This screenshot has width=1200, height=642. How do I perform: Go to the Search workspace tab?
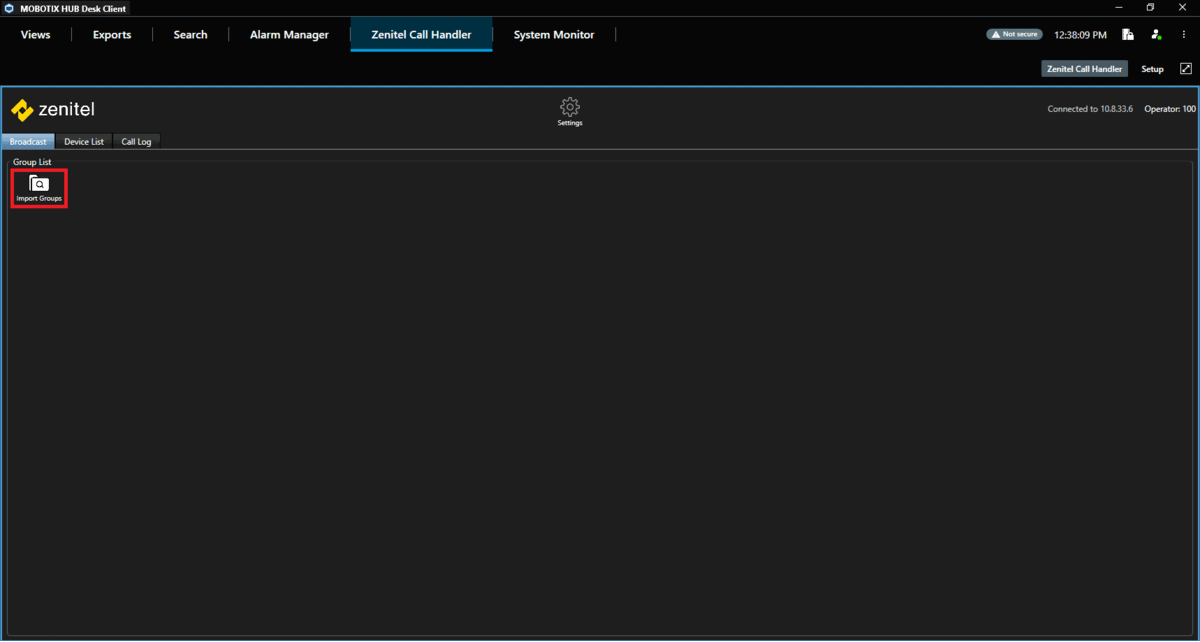190,34
